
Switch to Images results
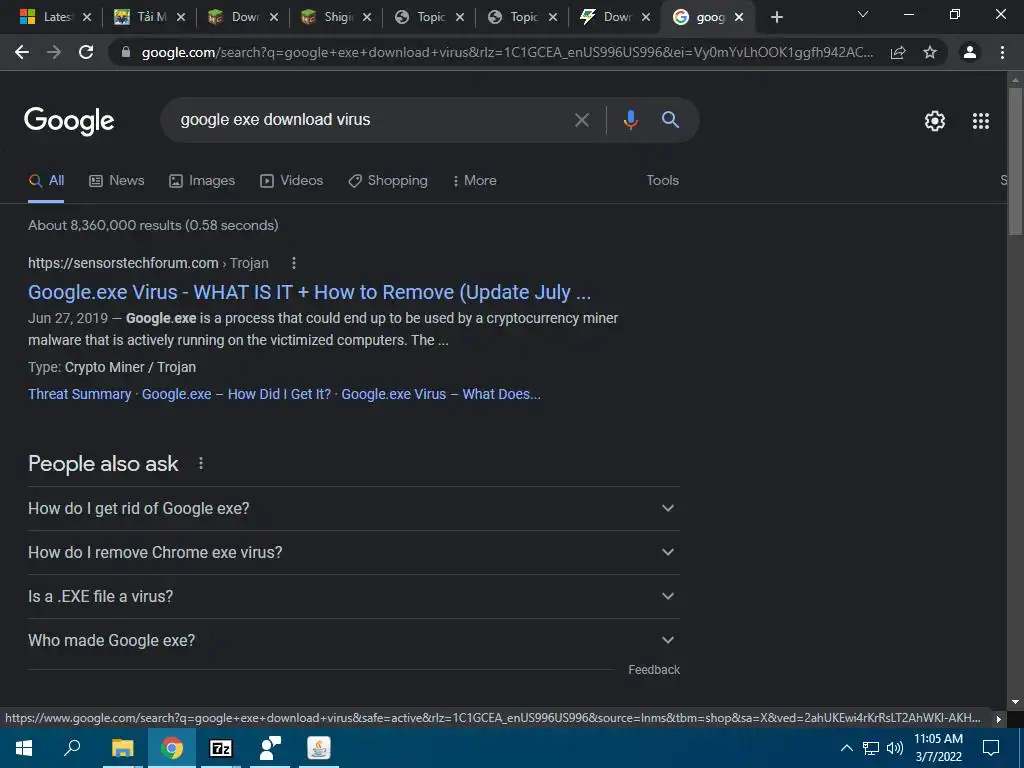coord(202,181)
